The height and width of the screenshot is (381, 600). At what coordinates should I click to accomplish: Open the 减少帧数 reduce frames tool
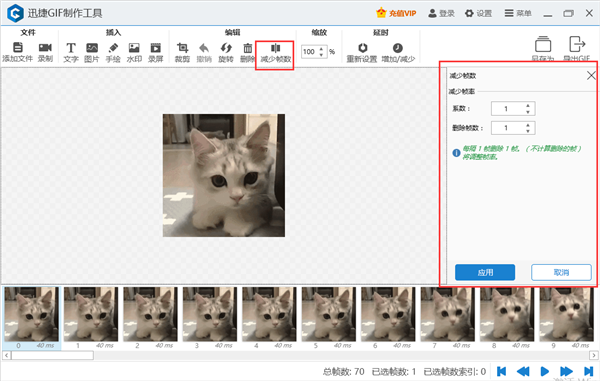click(x=276, y=53)
